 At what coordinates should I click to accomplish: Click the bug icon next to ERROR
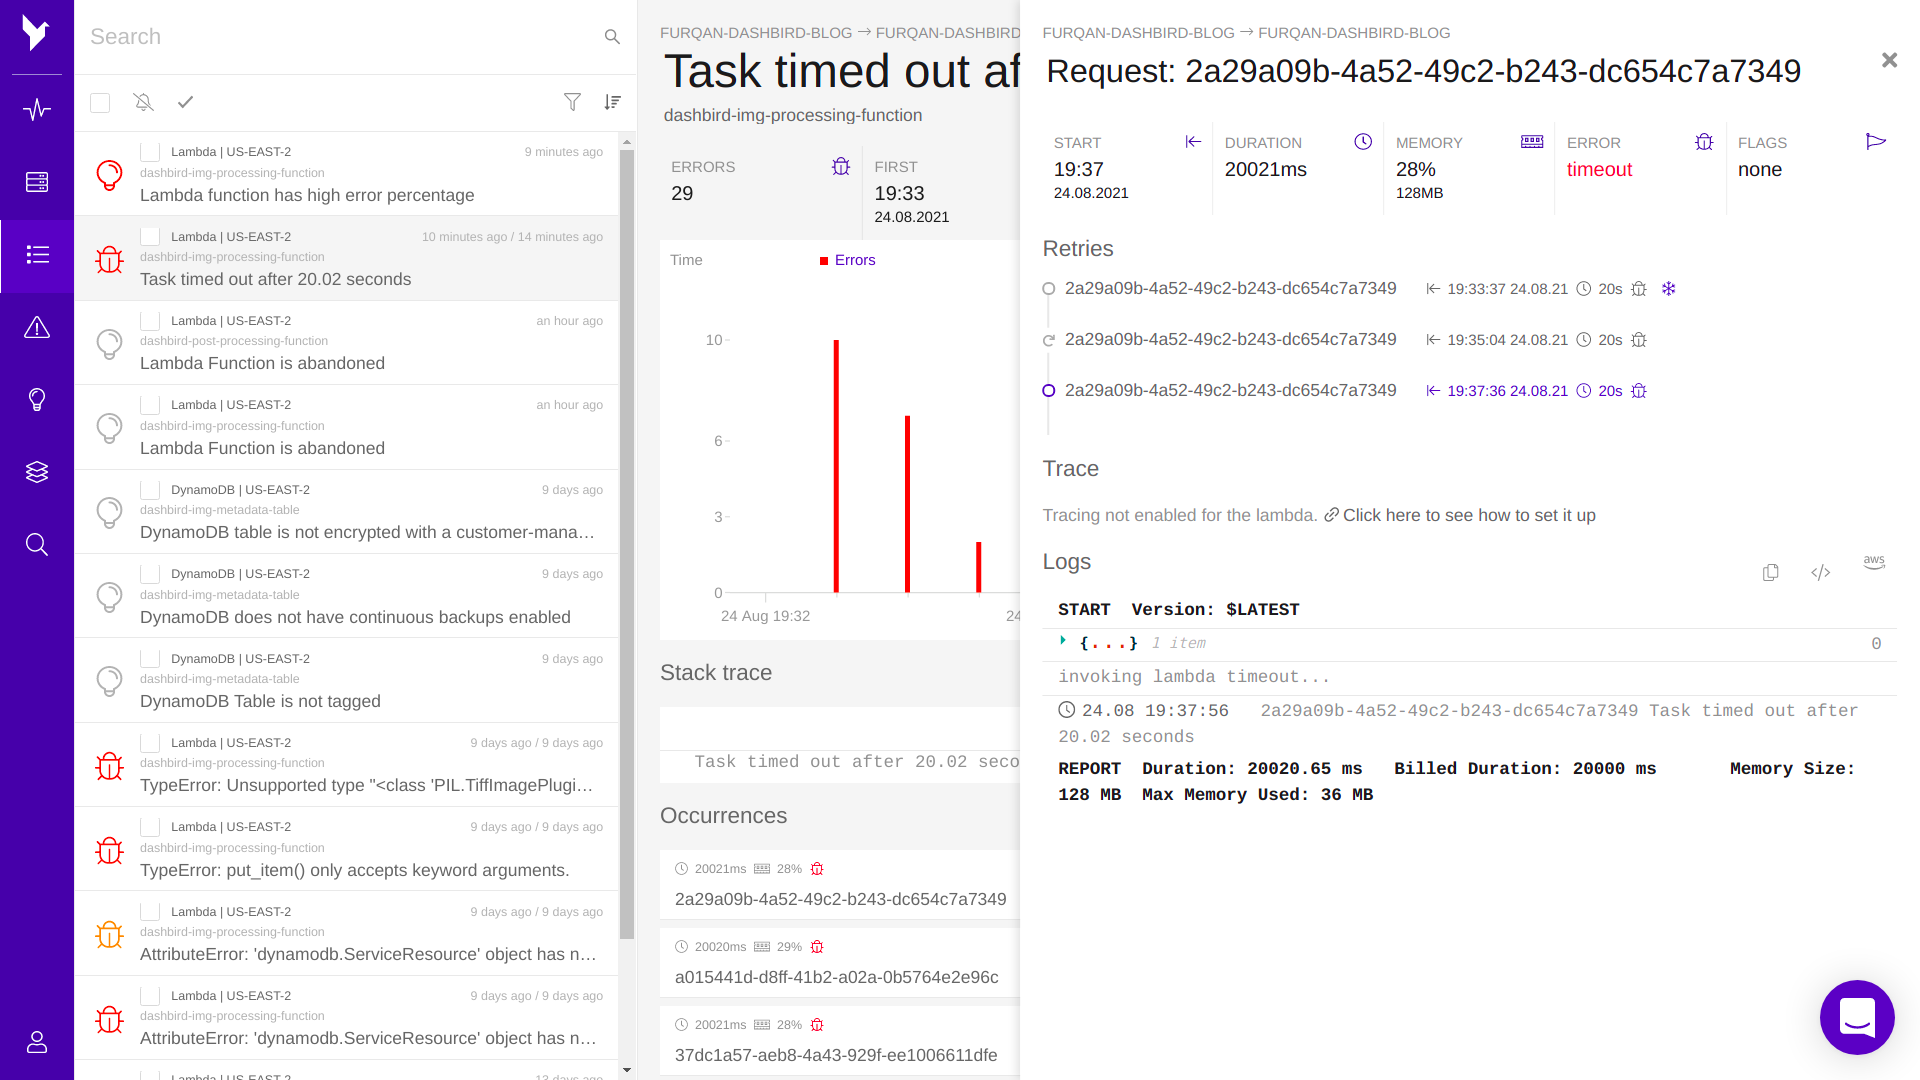(x=1704, y=142)
